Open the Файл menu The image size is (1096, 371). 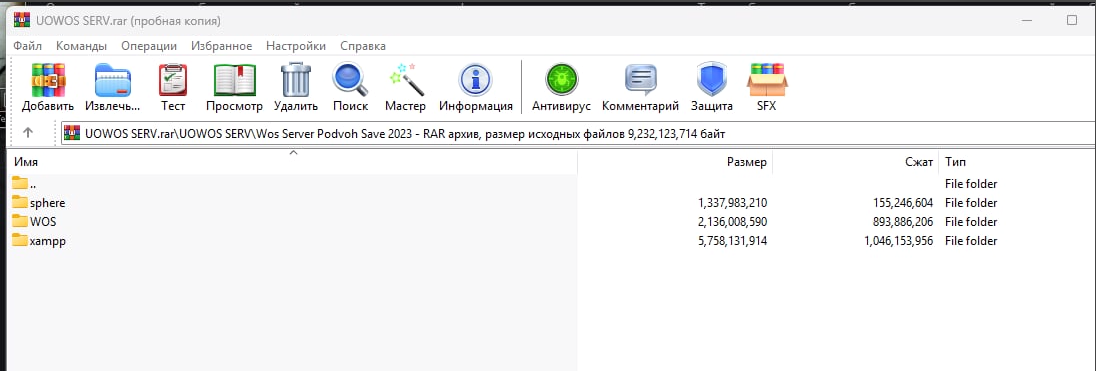(x=27, y=46)
